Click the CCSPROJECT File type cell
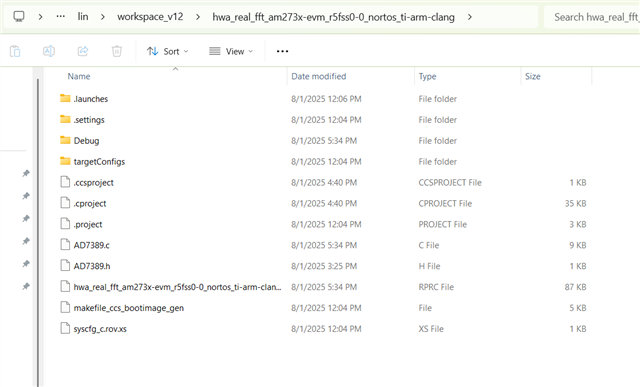Screen dimensions: 640x387 [x=450, y=182]
